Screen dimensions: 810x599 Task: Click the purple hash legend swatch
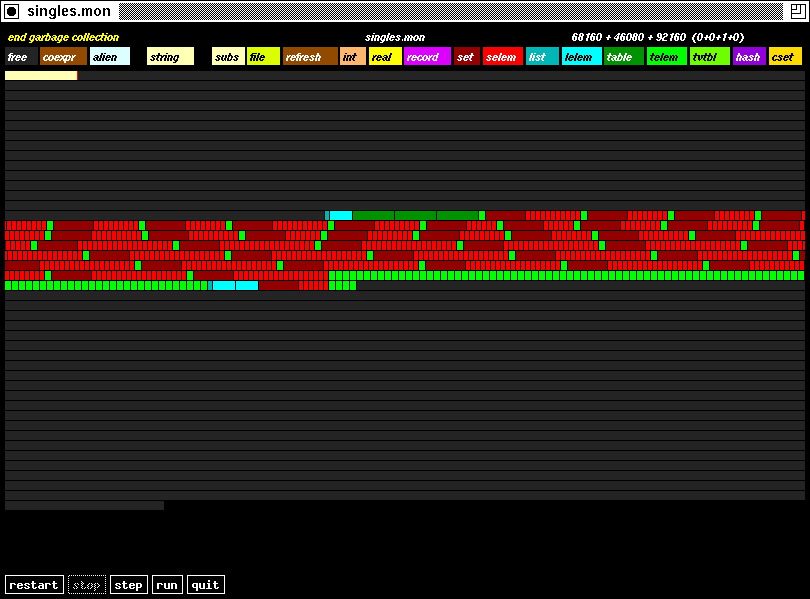click(x=749, y=57)
